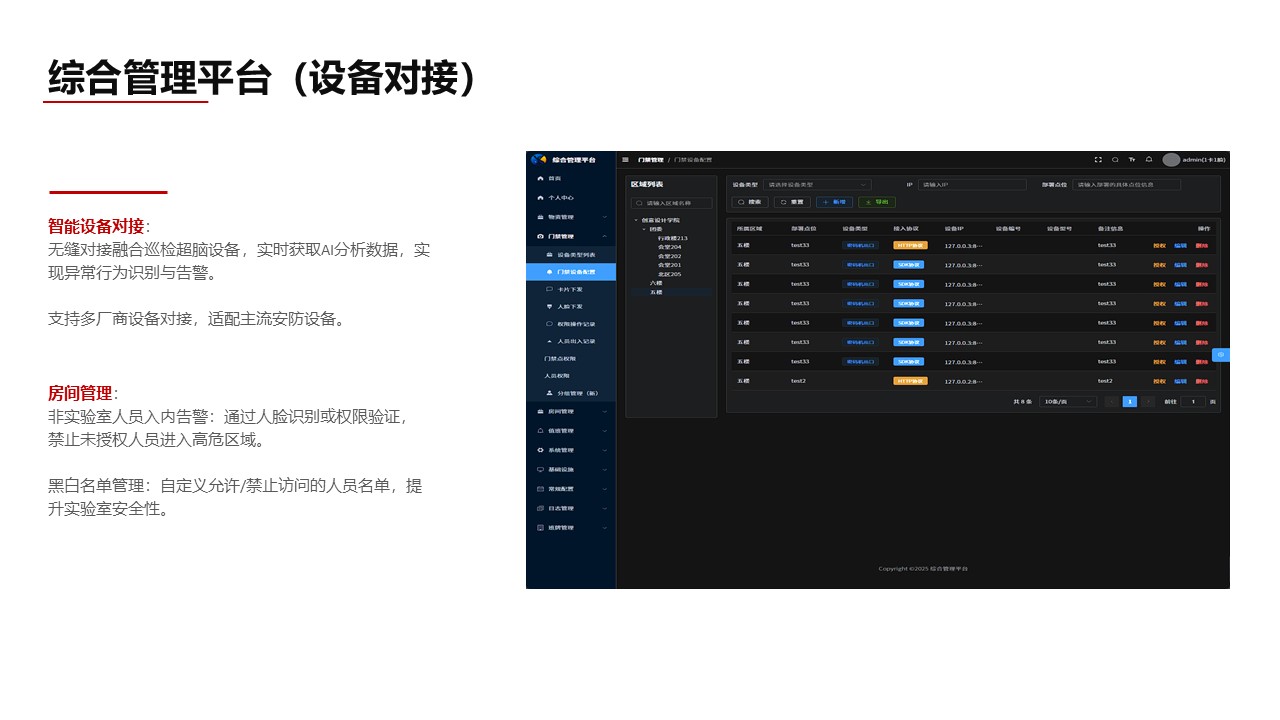Collapse the 创富设计学院 tree node
The width and height of the screenshot is (1280, 720).
tap(634, 219)
